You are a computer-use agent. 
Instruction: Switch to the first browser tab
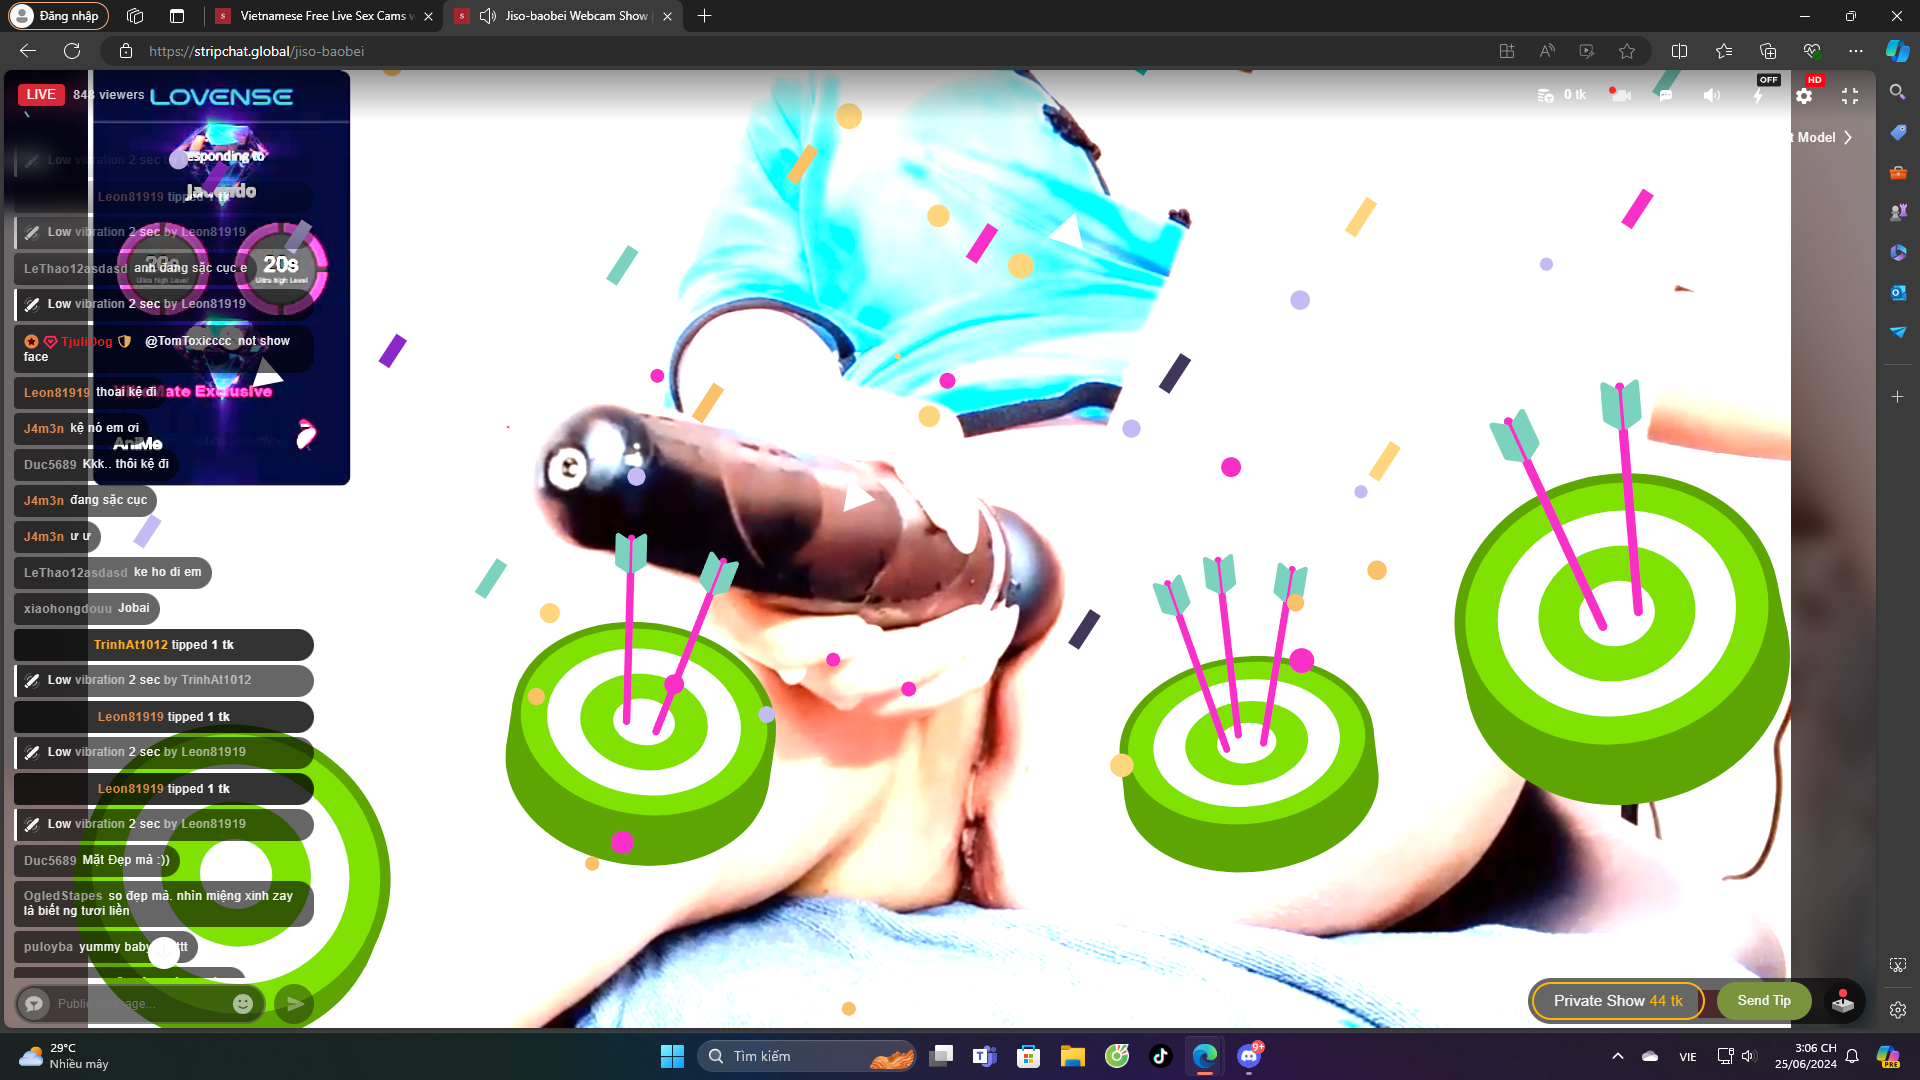click(320, 16)
